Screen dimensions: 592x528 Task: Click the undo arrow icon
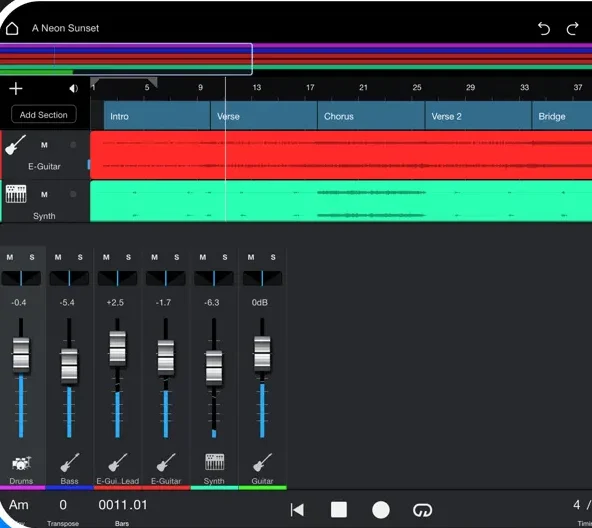click(x=544, y=29)
